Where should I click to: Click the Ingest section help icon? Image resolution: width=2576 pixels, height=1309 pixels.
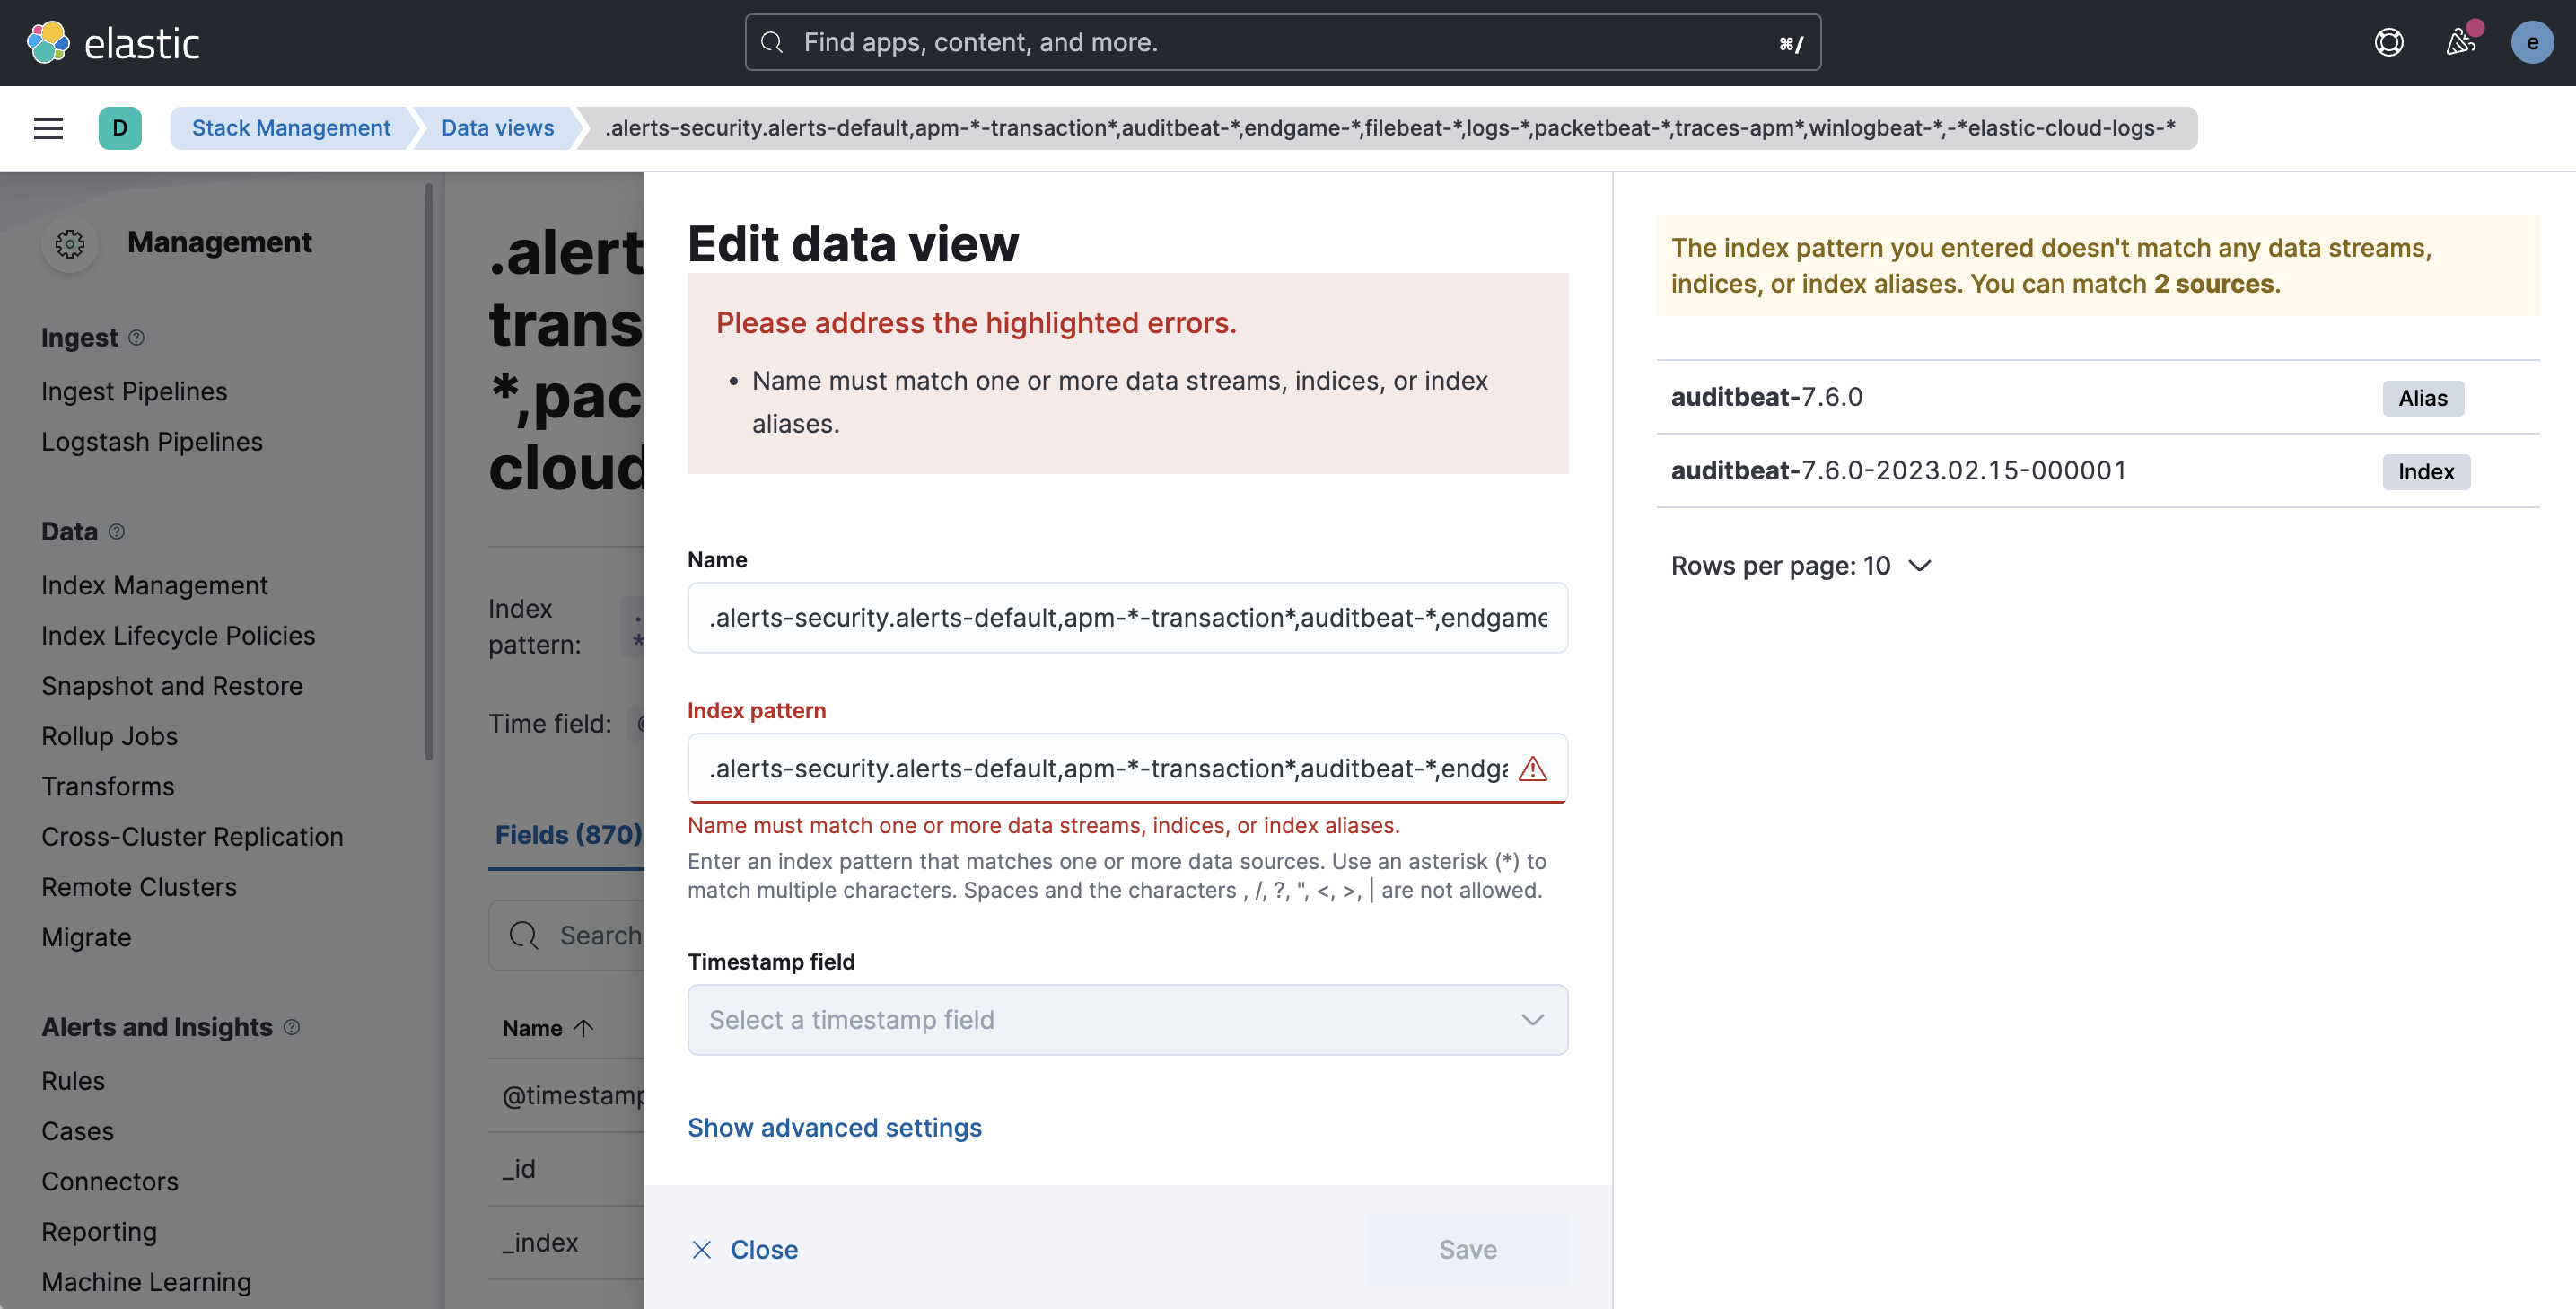pos(137,338)
